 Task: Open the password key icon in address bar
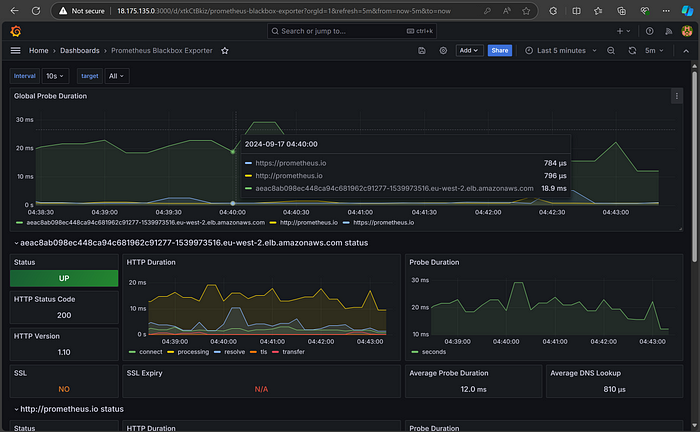(x=487, y=11)
